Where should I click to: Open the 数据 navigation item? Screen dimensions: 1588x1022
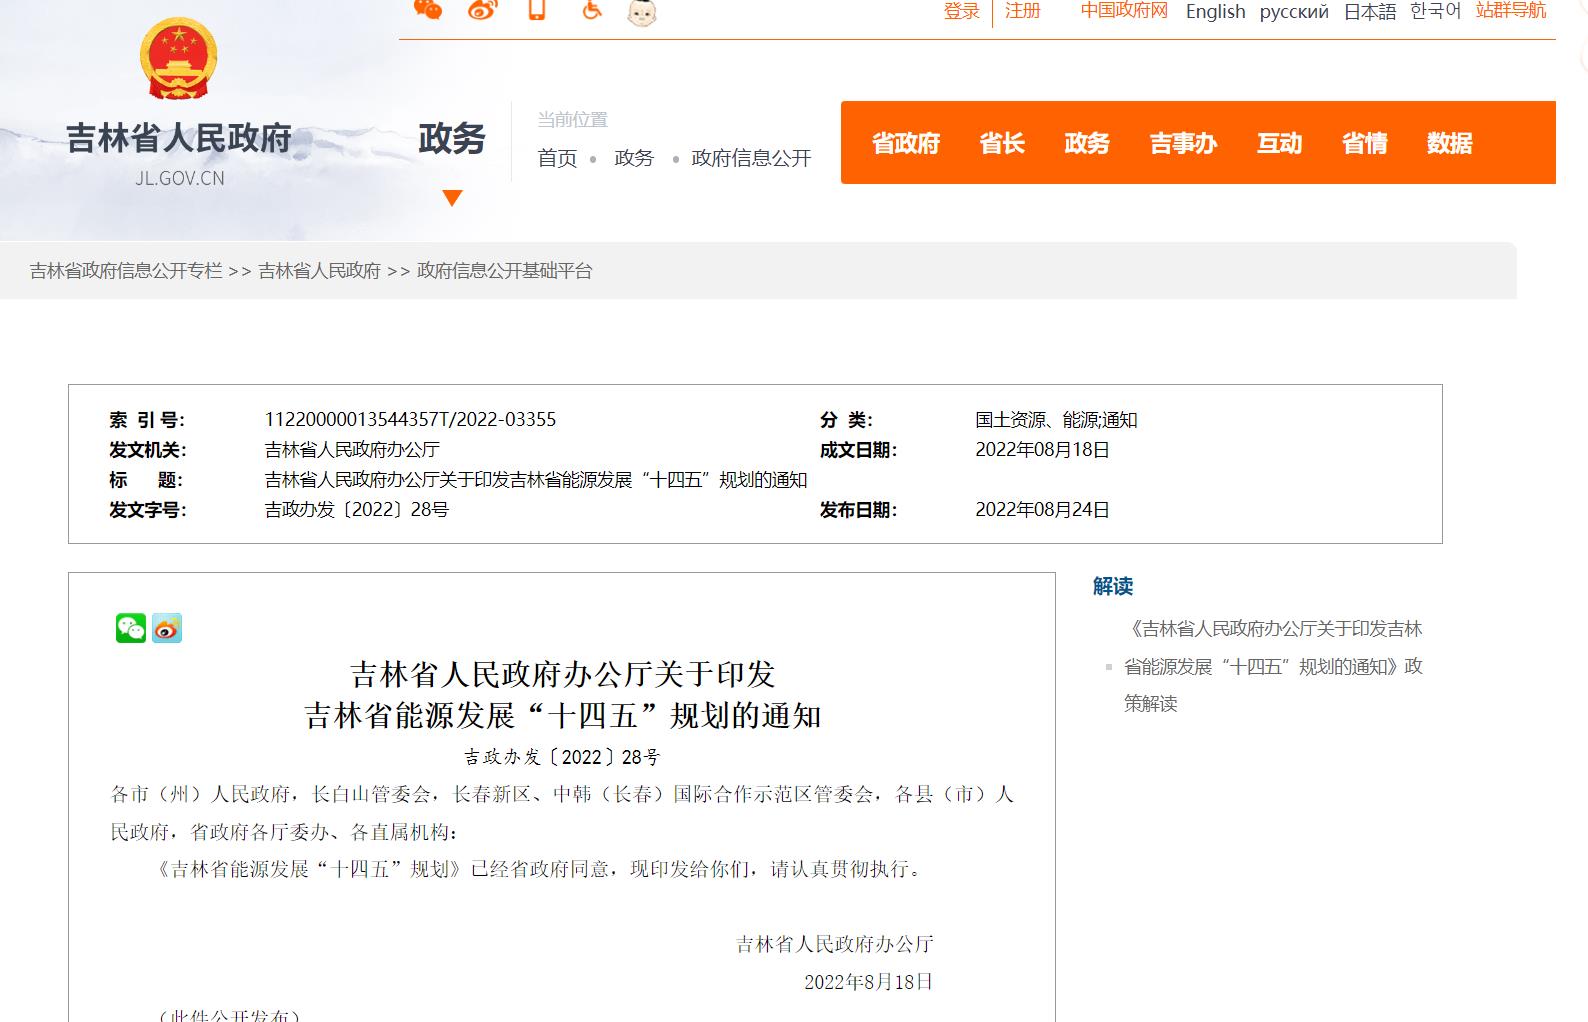point(1449,143)
